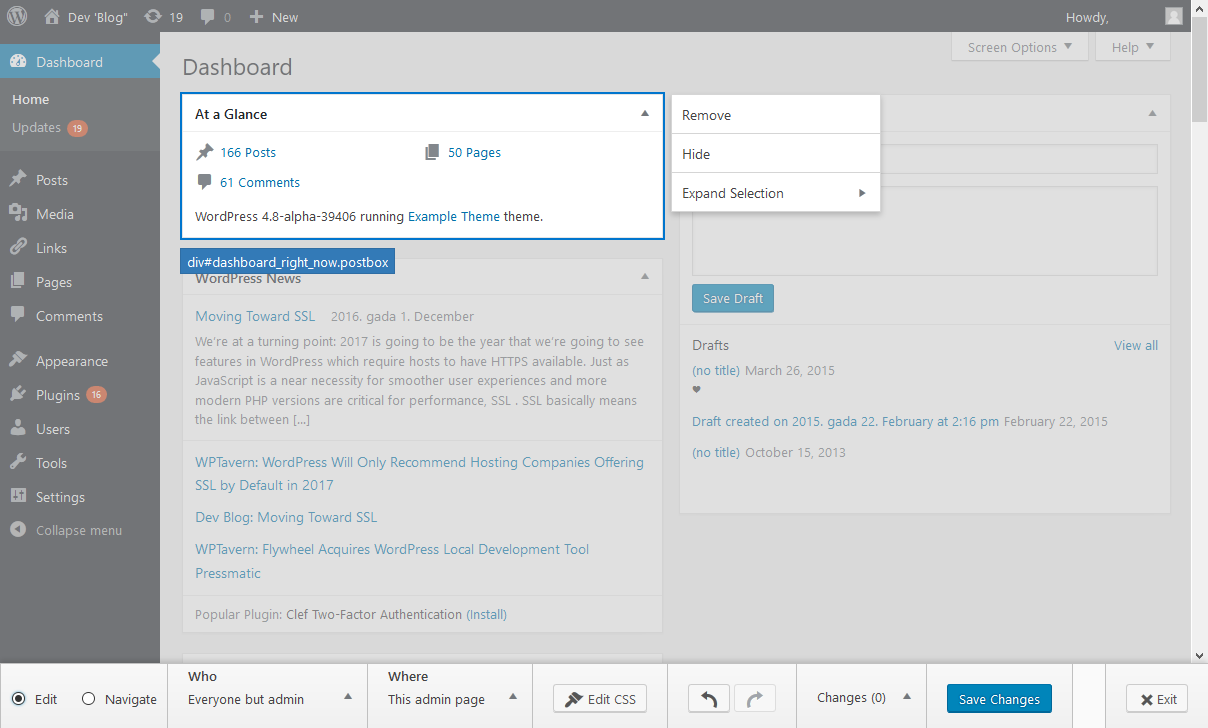Collapse the Quick Draft widget arrow
1208x728 pixels.
(1152, 113)
